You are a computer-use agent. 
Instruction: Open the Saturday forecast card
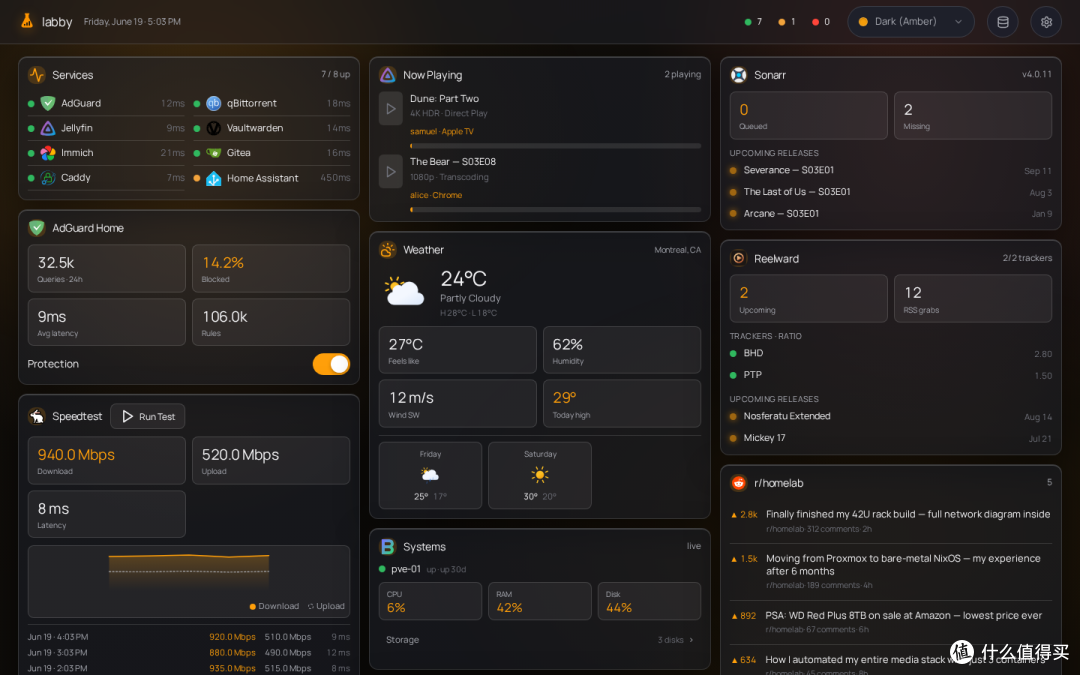(x=539, y=475)
